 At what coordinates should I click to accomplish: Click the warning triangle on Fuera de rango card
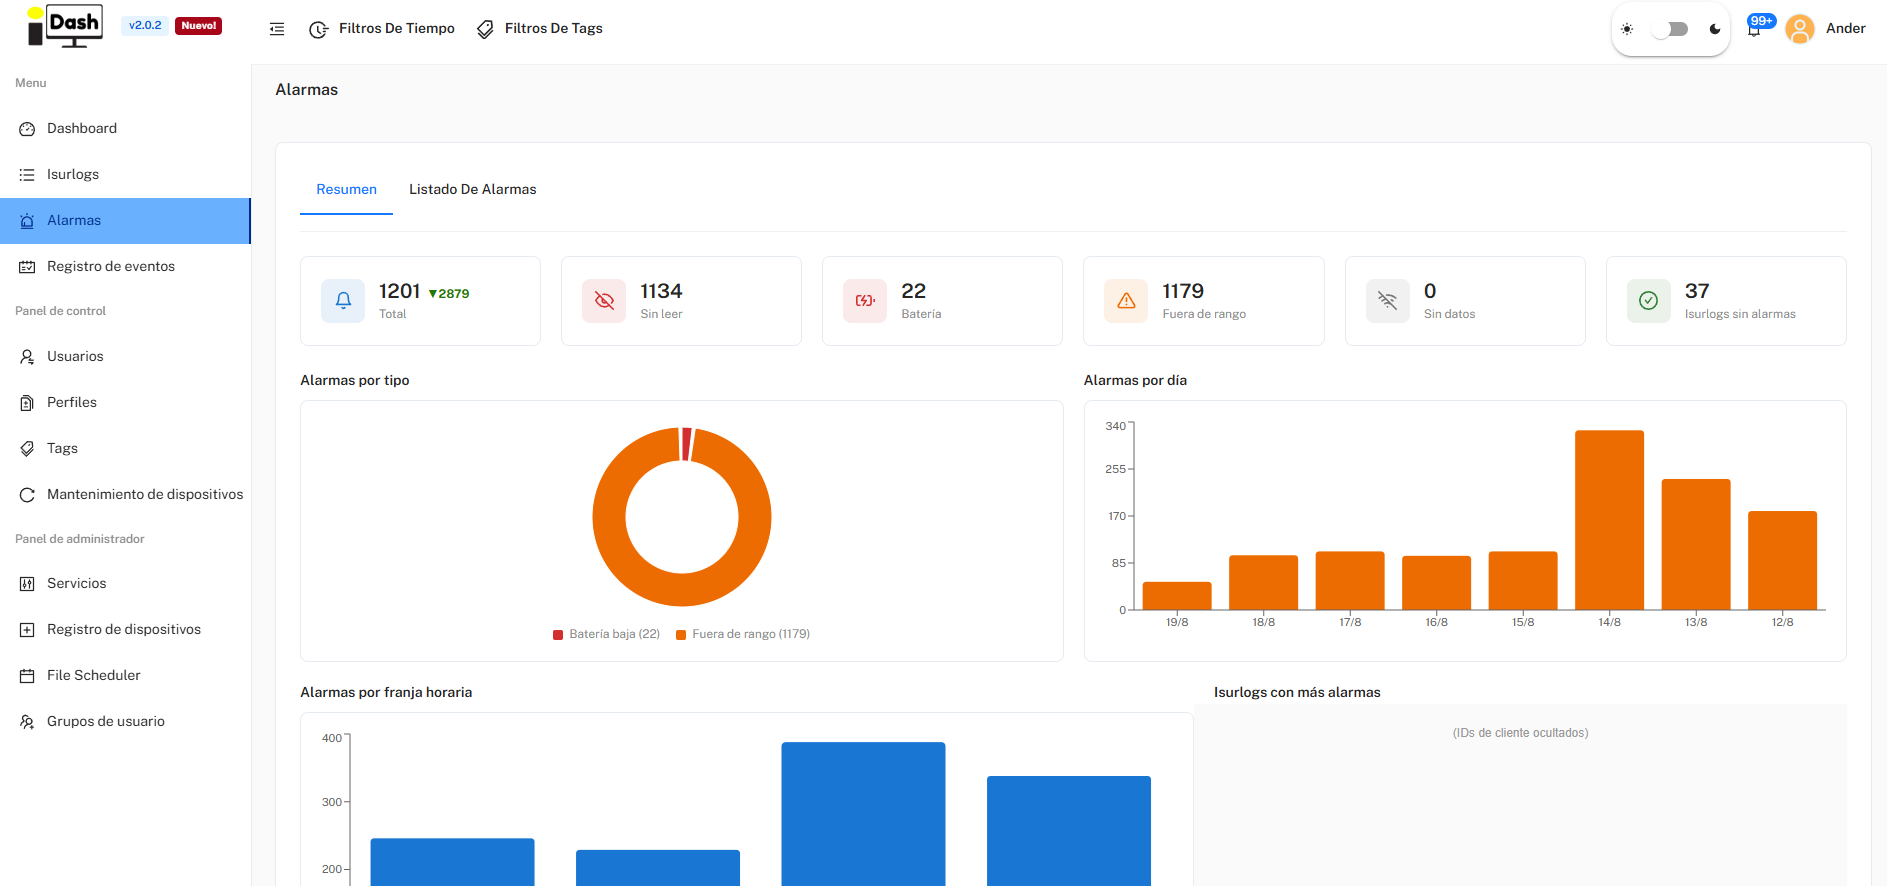tap(1126, 301)
